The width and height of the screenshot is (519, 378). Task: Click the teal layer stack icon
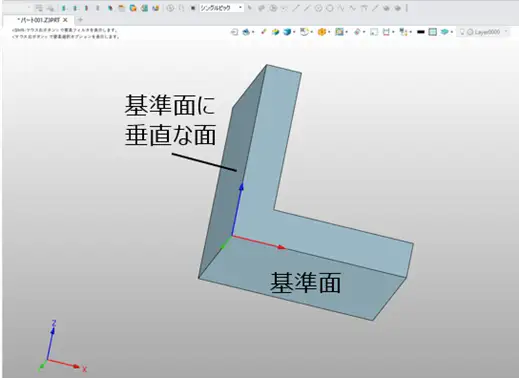click(444, 32)
